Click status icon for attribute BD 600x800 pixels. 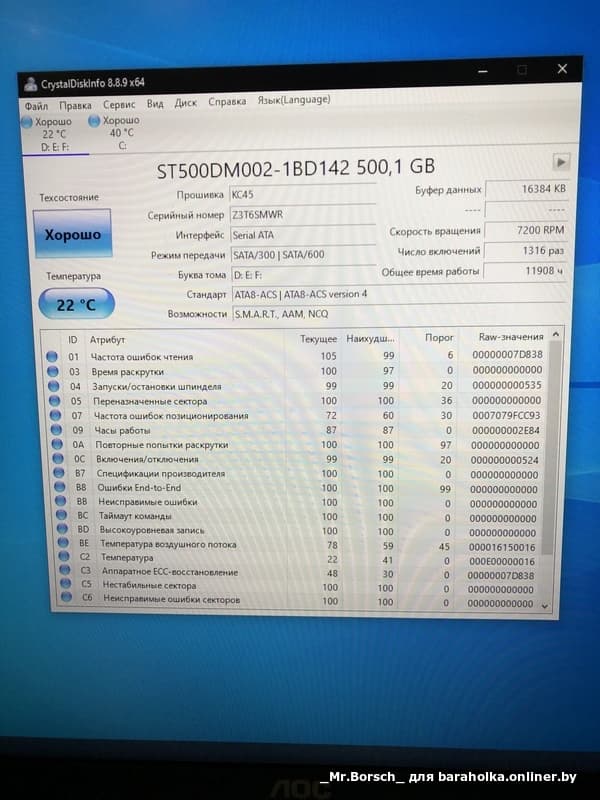point(62,530)
